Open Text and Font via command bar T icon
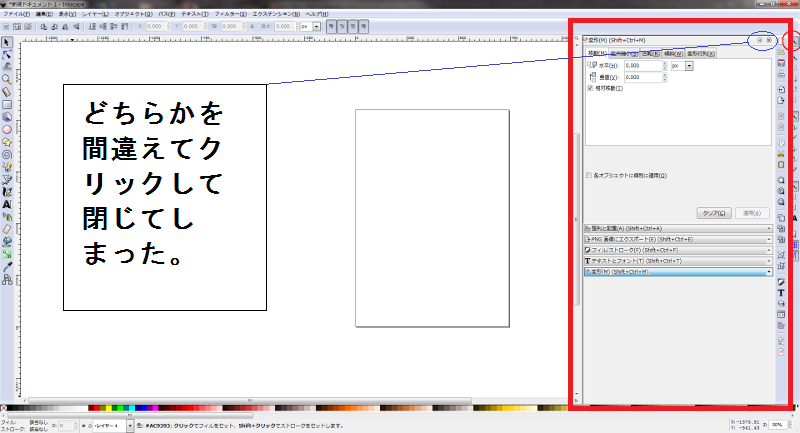The height and width of the screenshot is (433, 800). 781,293
